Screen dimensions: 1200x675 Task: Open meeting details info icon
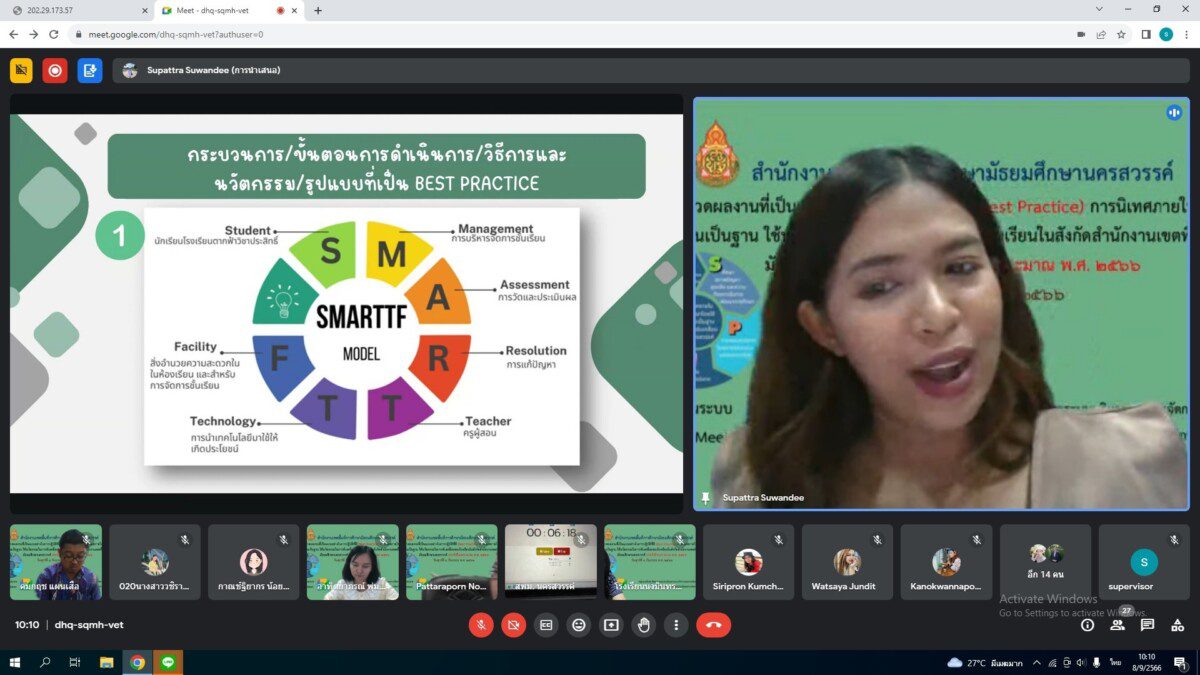click(x=1088, y=625)
